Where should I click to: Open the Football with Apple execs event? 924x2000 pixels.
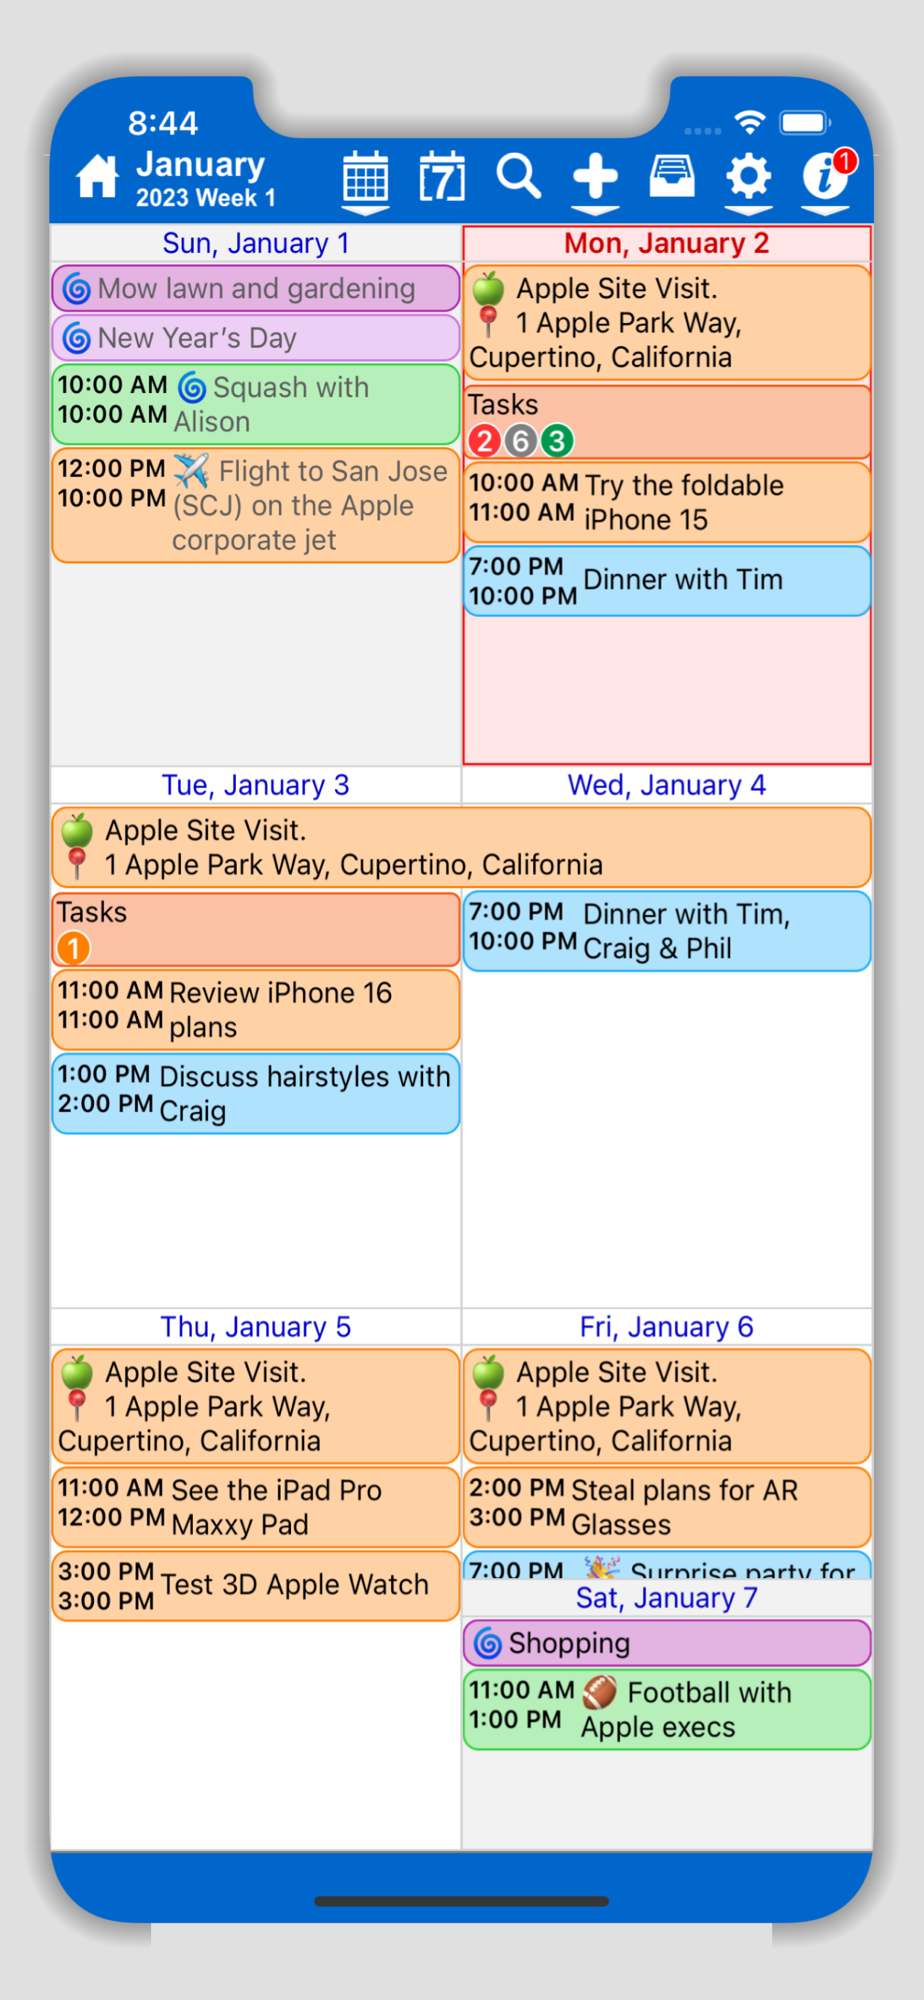[667, 1710]
